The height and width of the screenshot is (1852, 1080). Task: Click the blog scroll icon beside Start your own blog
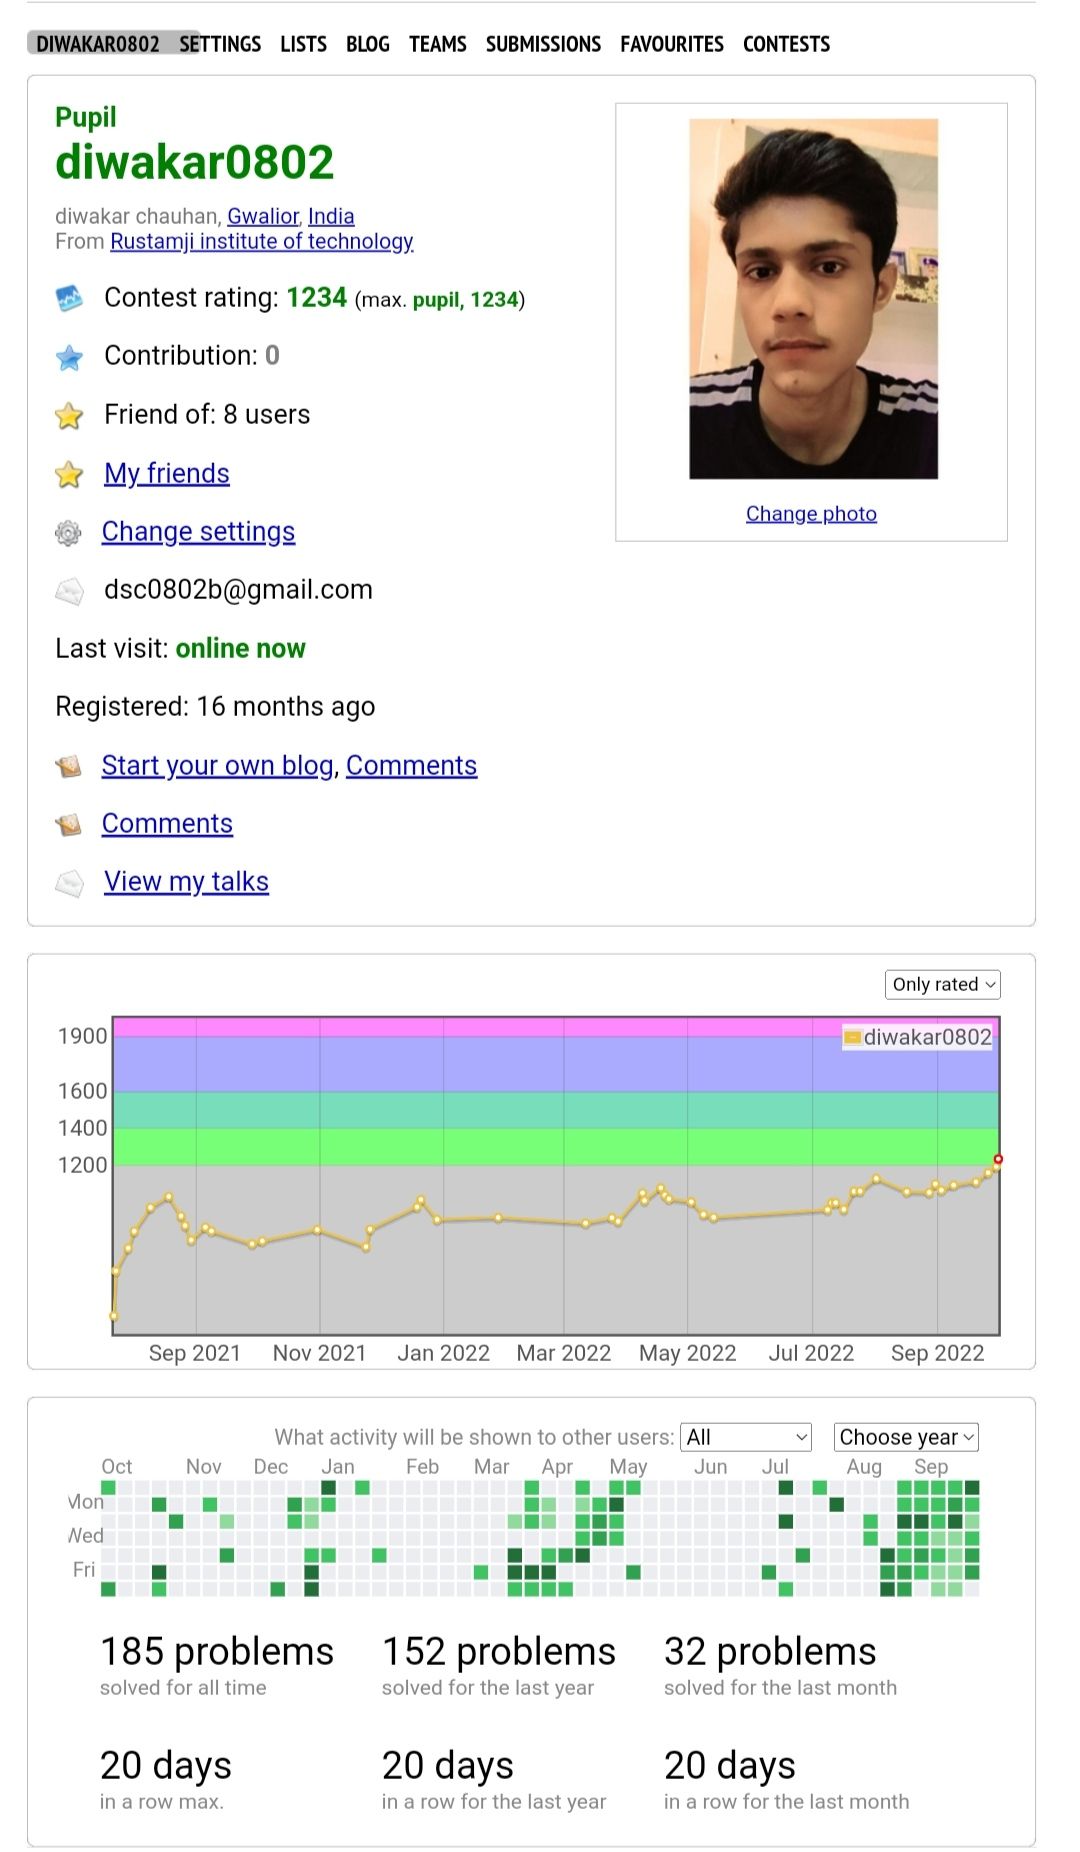point(68,766)
